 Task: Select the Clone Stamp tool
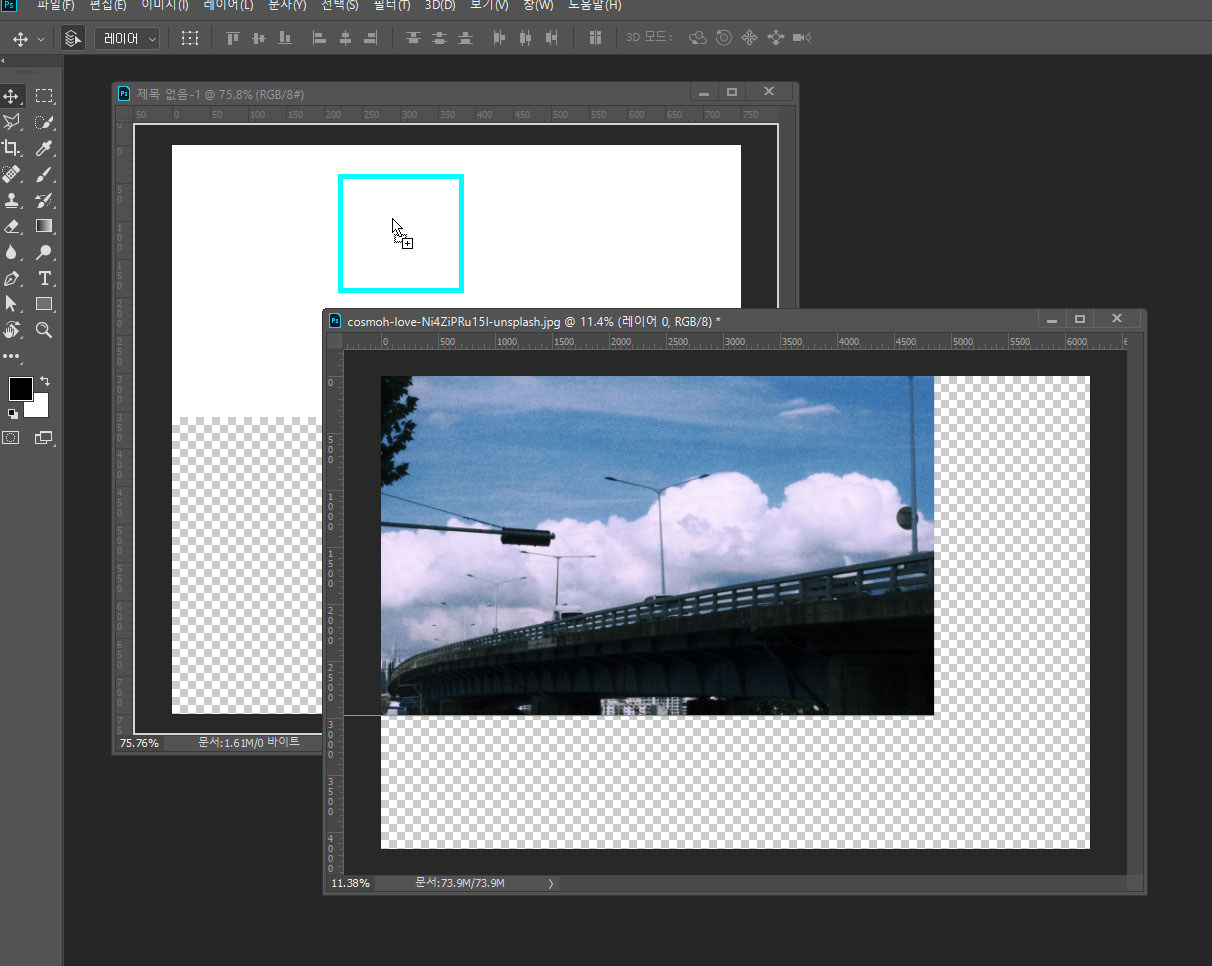12,200
